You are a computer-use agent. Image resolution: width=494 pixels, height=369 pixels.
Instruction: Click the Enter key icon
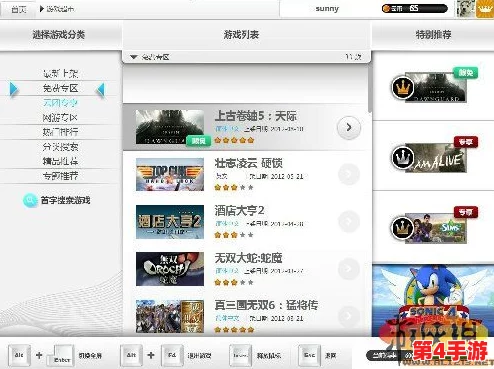click(62, 356)
